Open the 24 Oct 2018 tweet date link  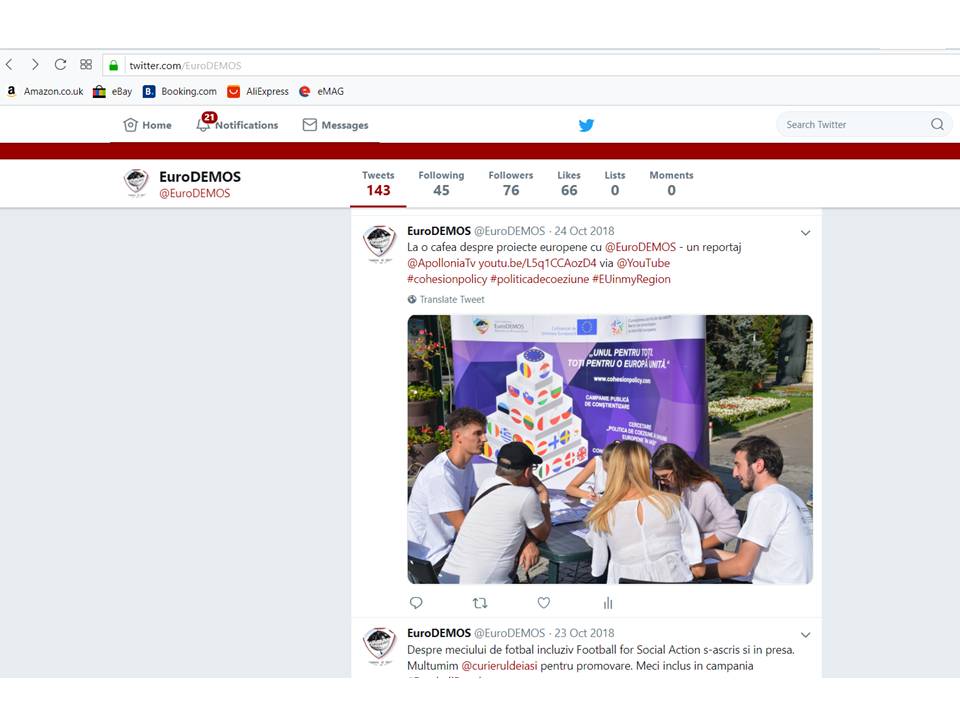(x=584, y=231)
